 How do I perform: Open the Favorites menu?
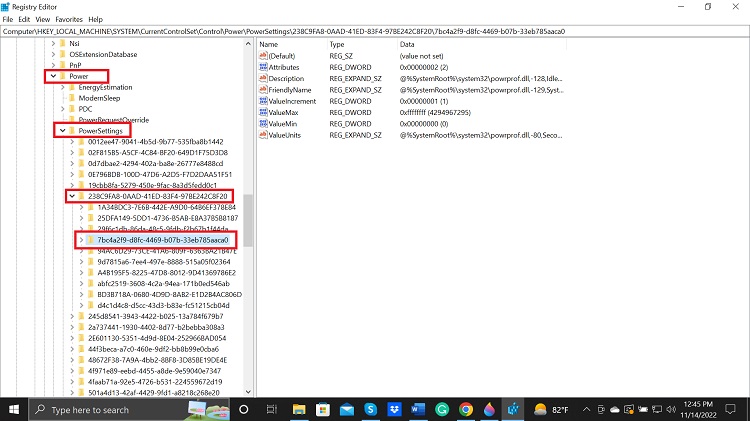coord(69,19)
